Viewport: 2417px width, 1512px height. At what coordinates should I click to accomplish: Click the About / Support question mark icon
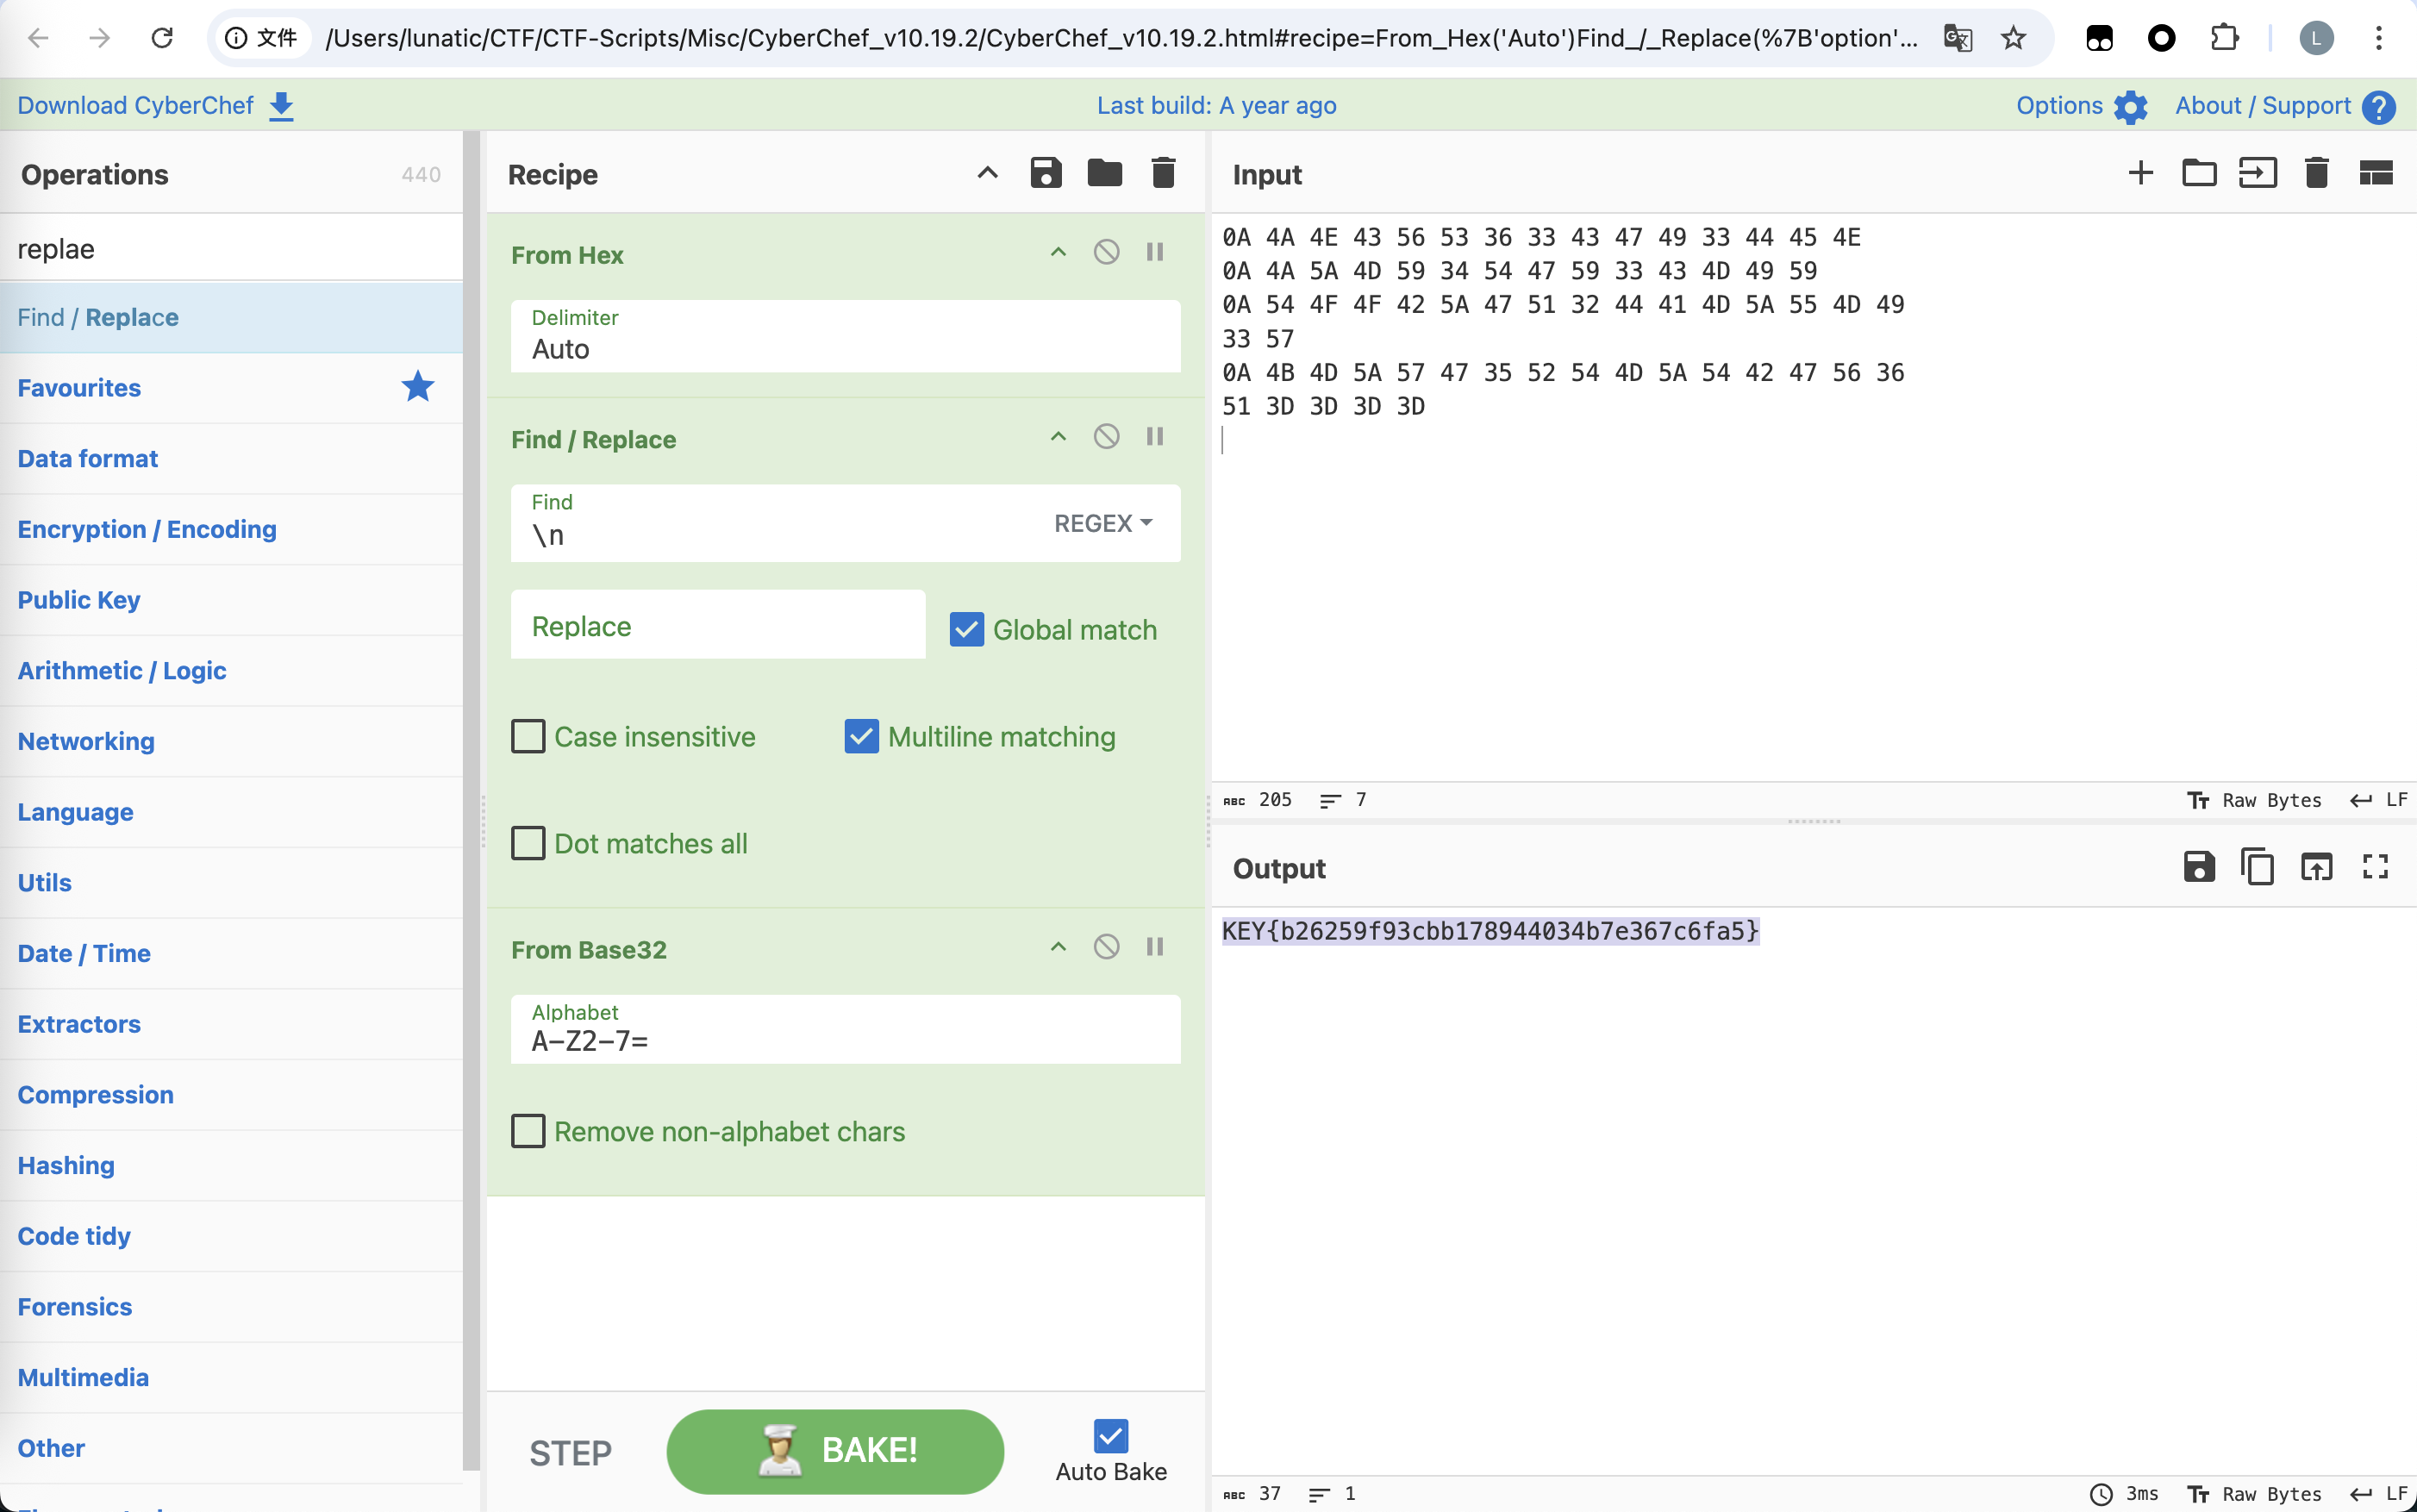pyautogui.click(x=2379, y=106)
